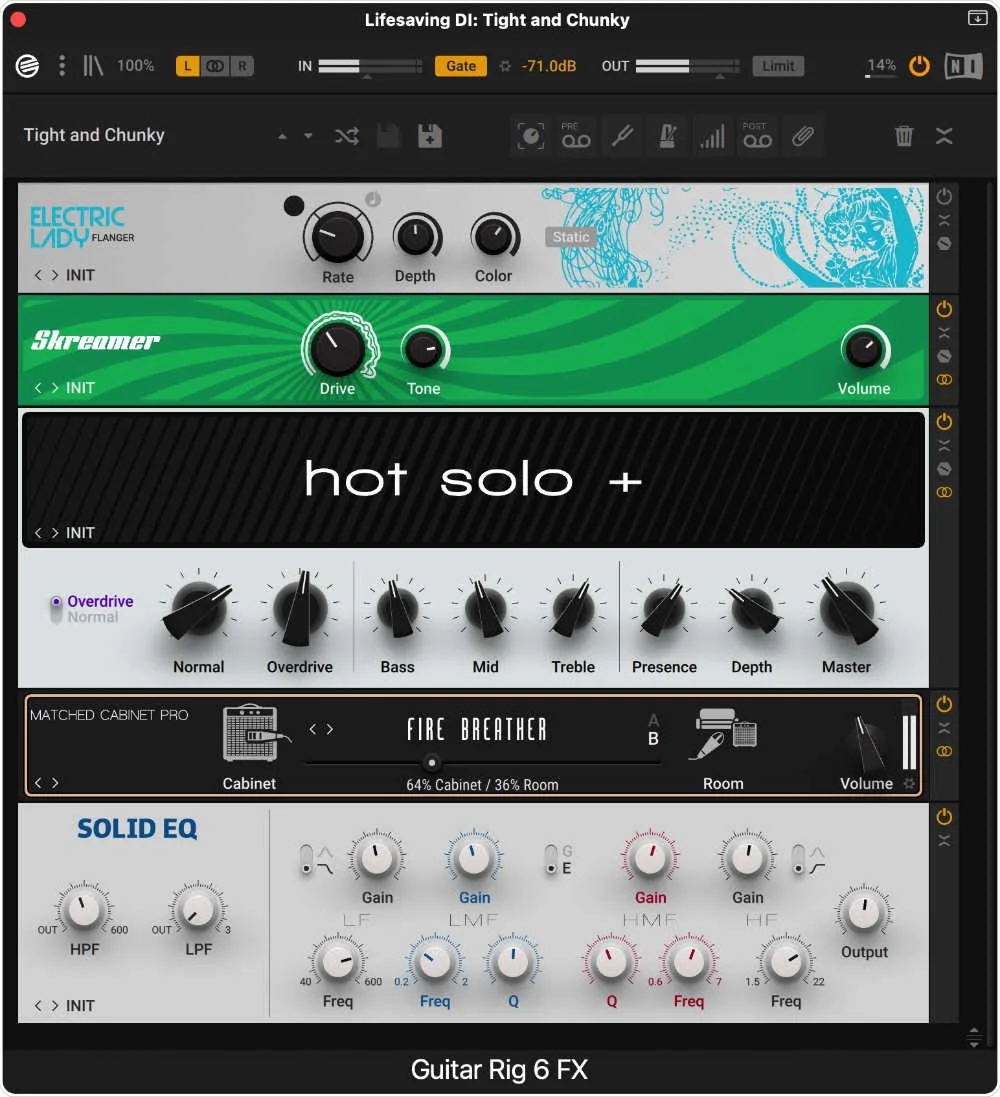Toggle the Gate button
Image resolution: width=1000 pixels, height=1097 pixels.
click(x=461, y=66)
